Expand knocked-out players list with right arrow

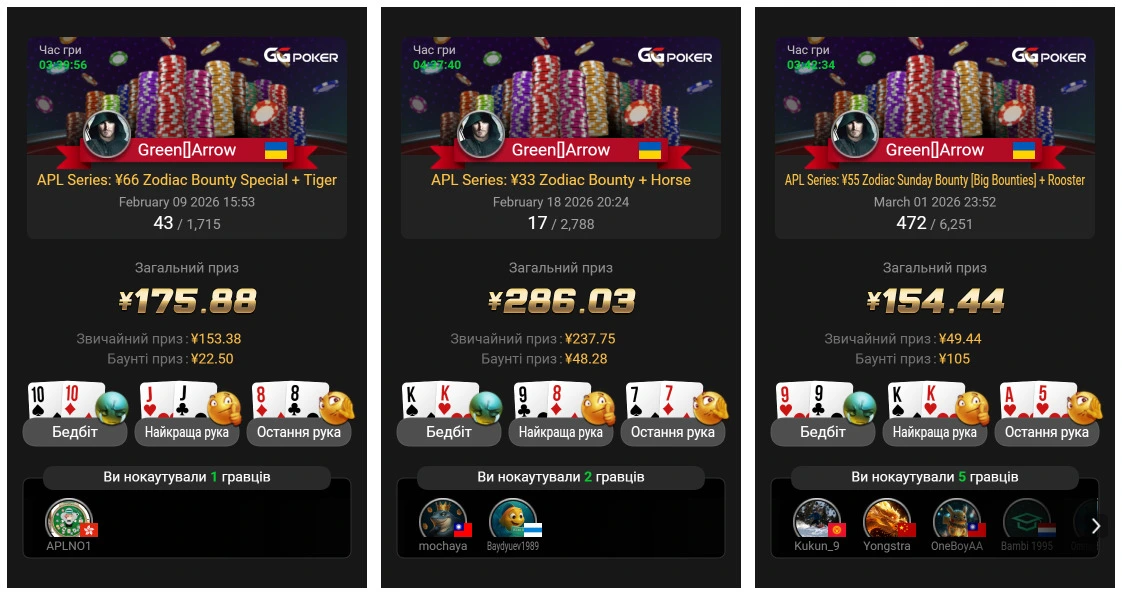(x=1096, y=526)
